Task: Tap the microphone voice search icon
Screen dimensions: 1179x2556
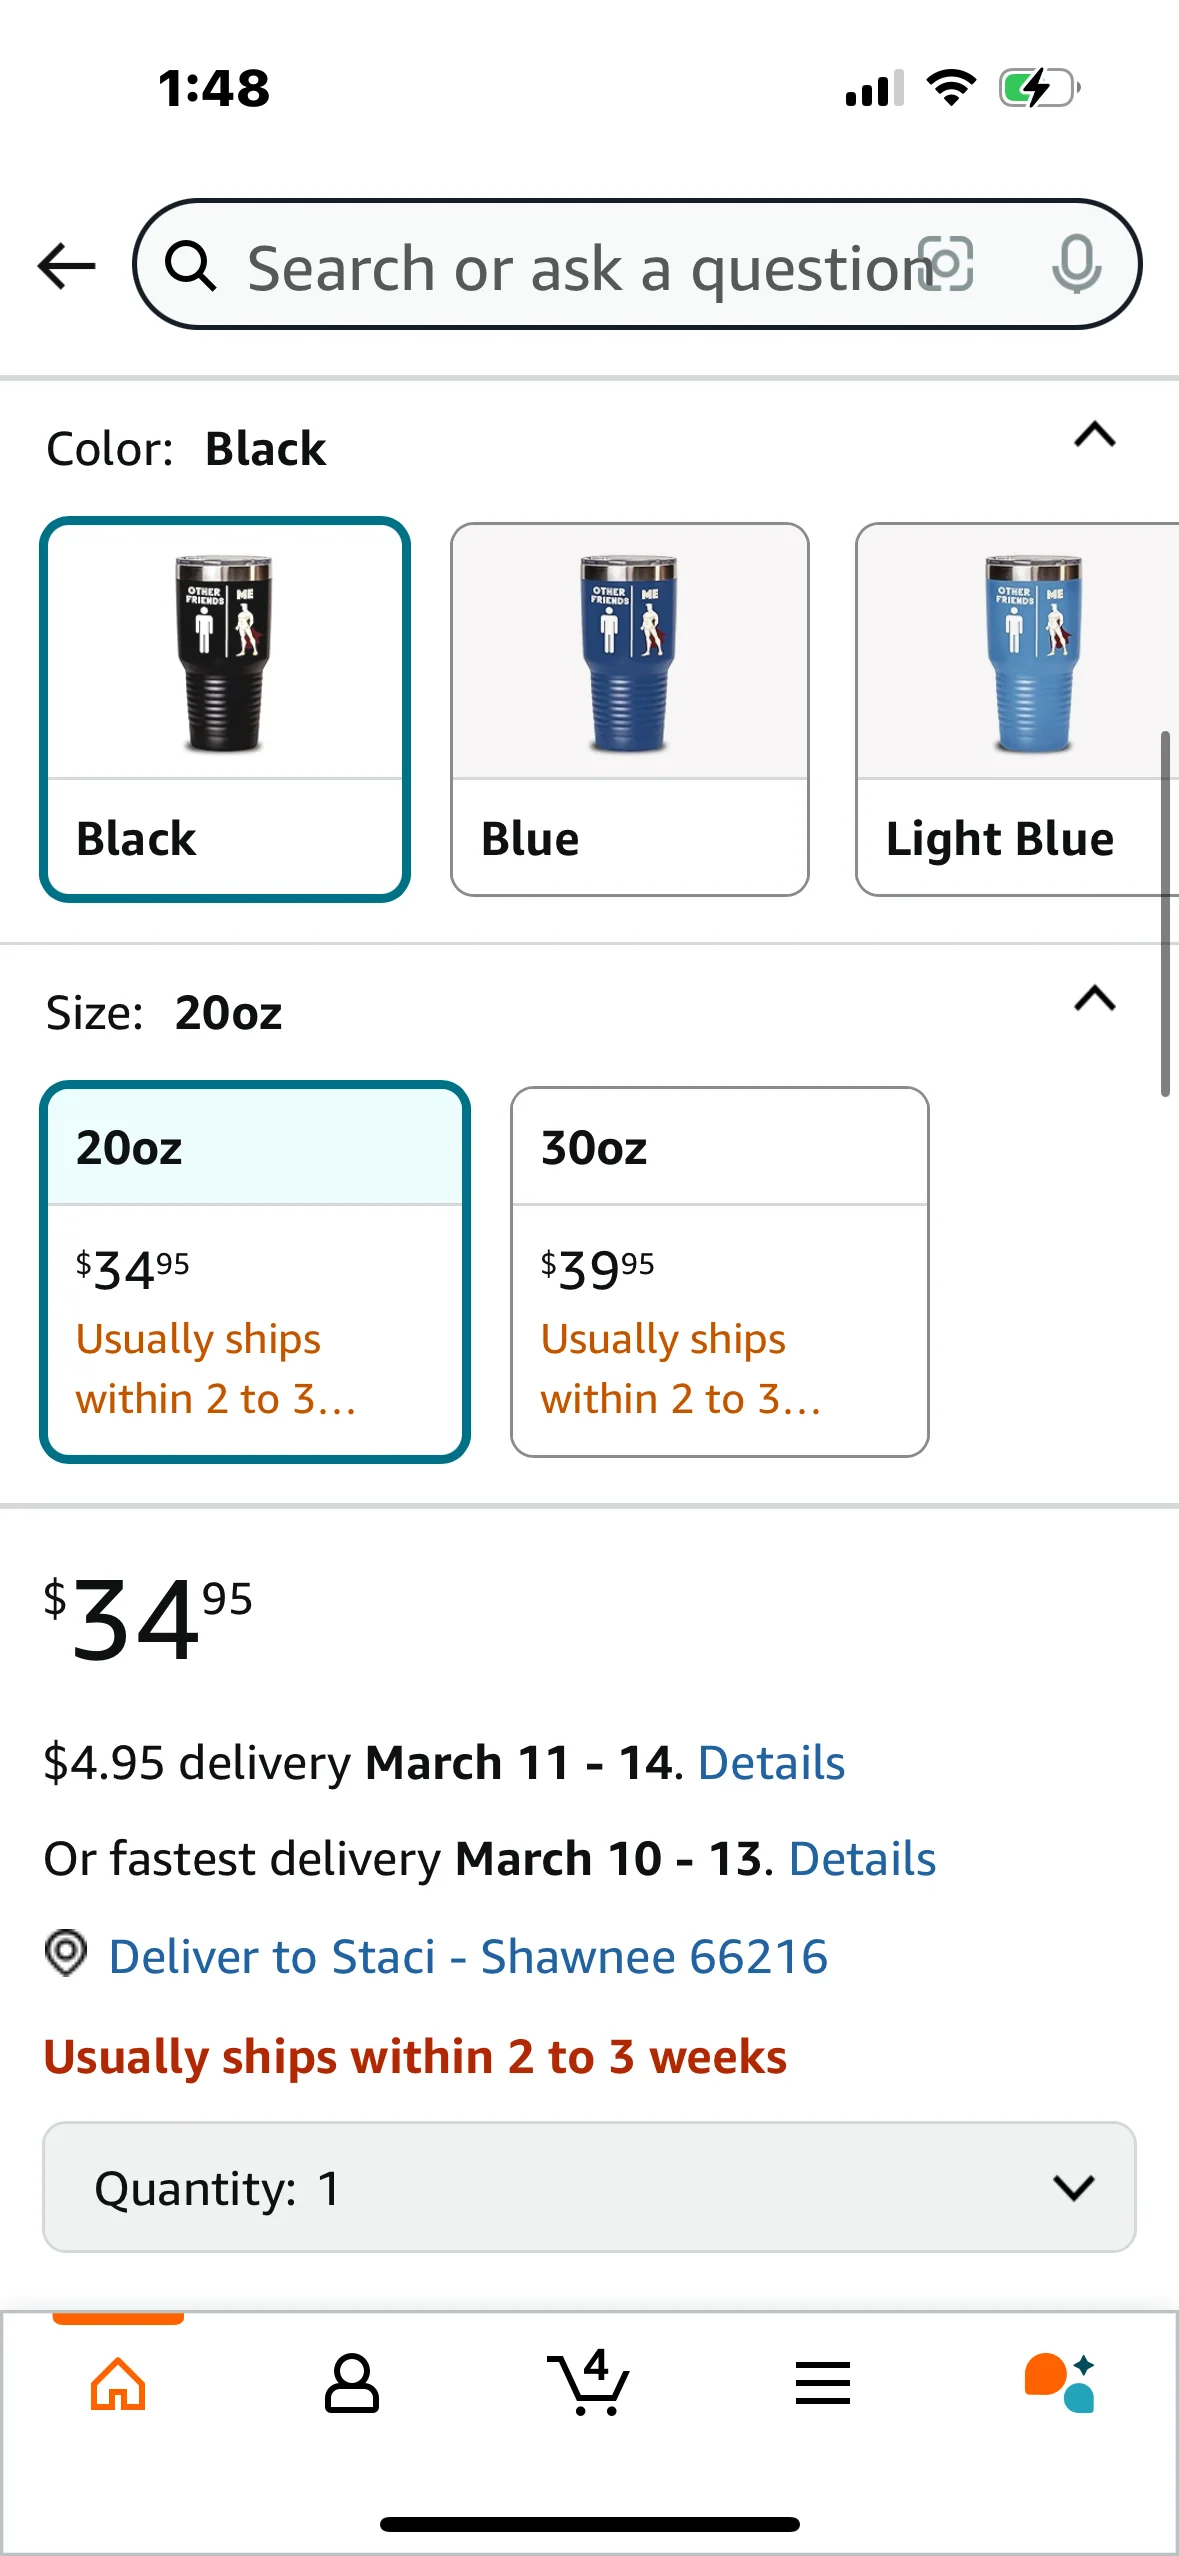Action: [1076, 265]
